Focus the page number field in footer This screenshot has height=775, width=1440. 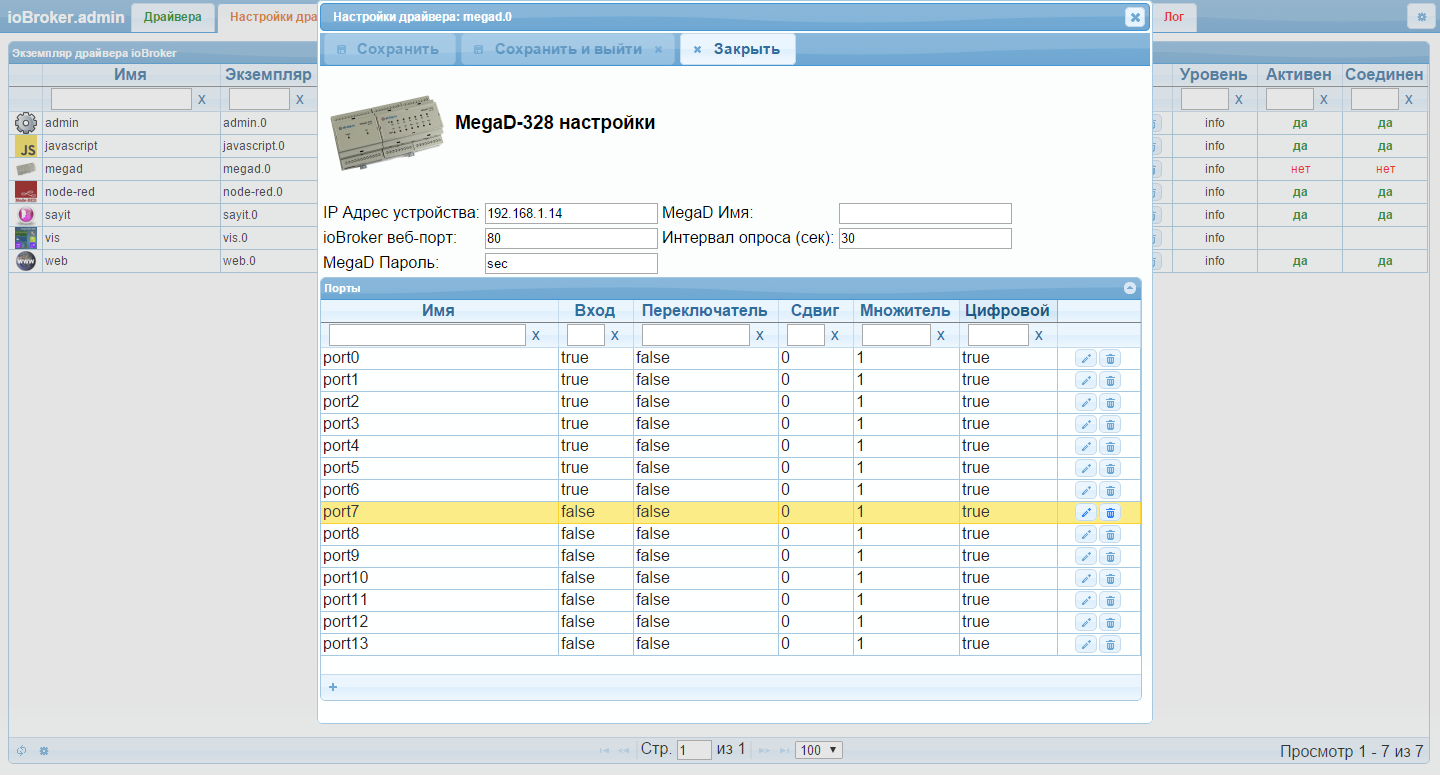694,750
